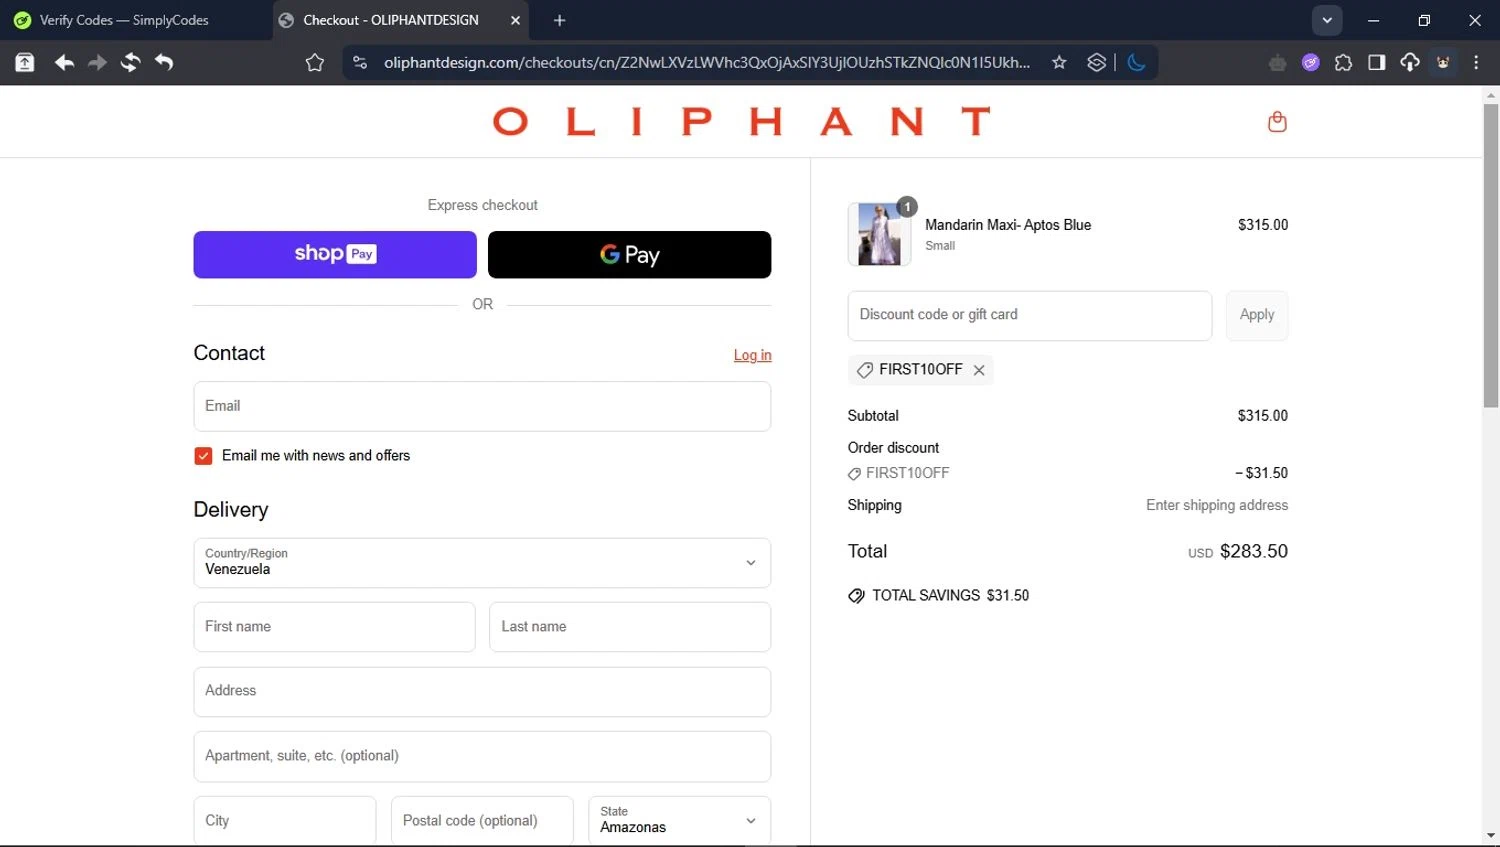The image size is (1500, 847).
Task: Click the OLIPHANT logo
Action: (741, 121)
